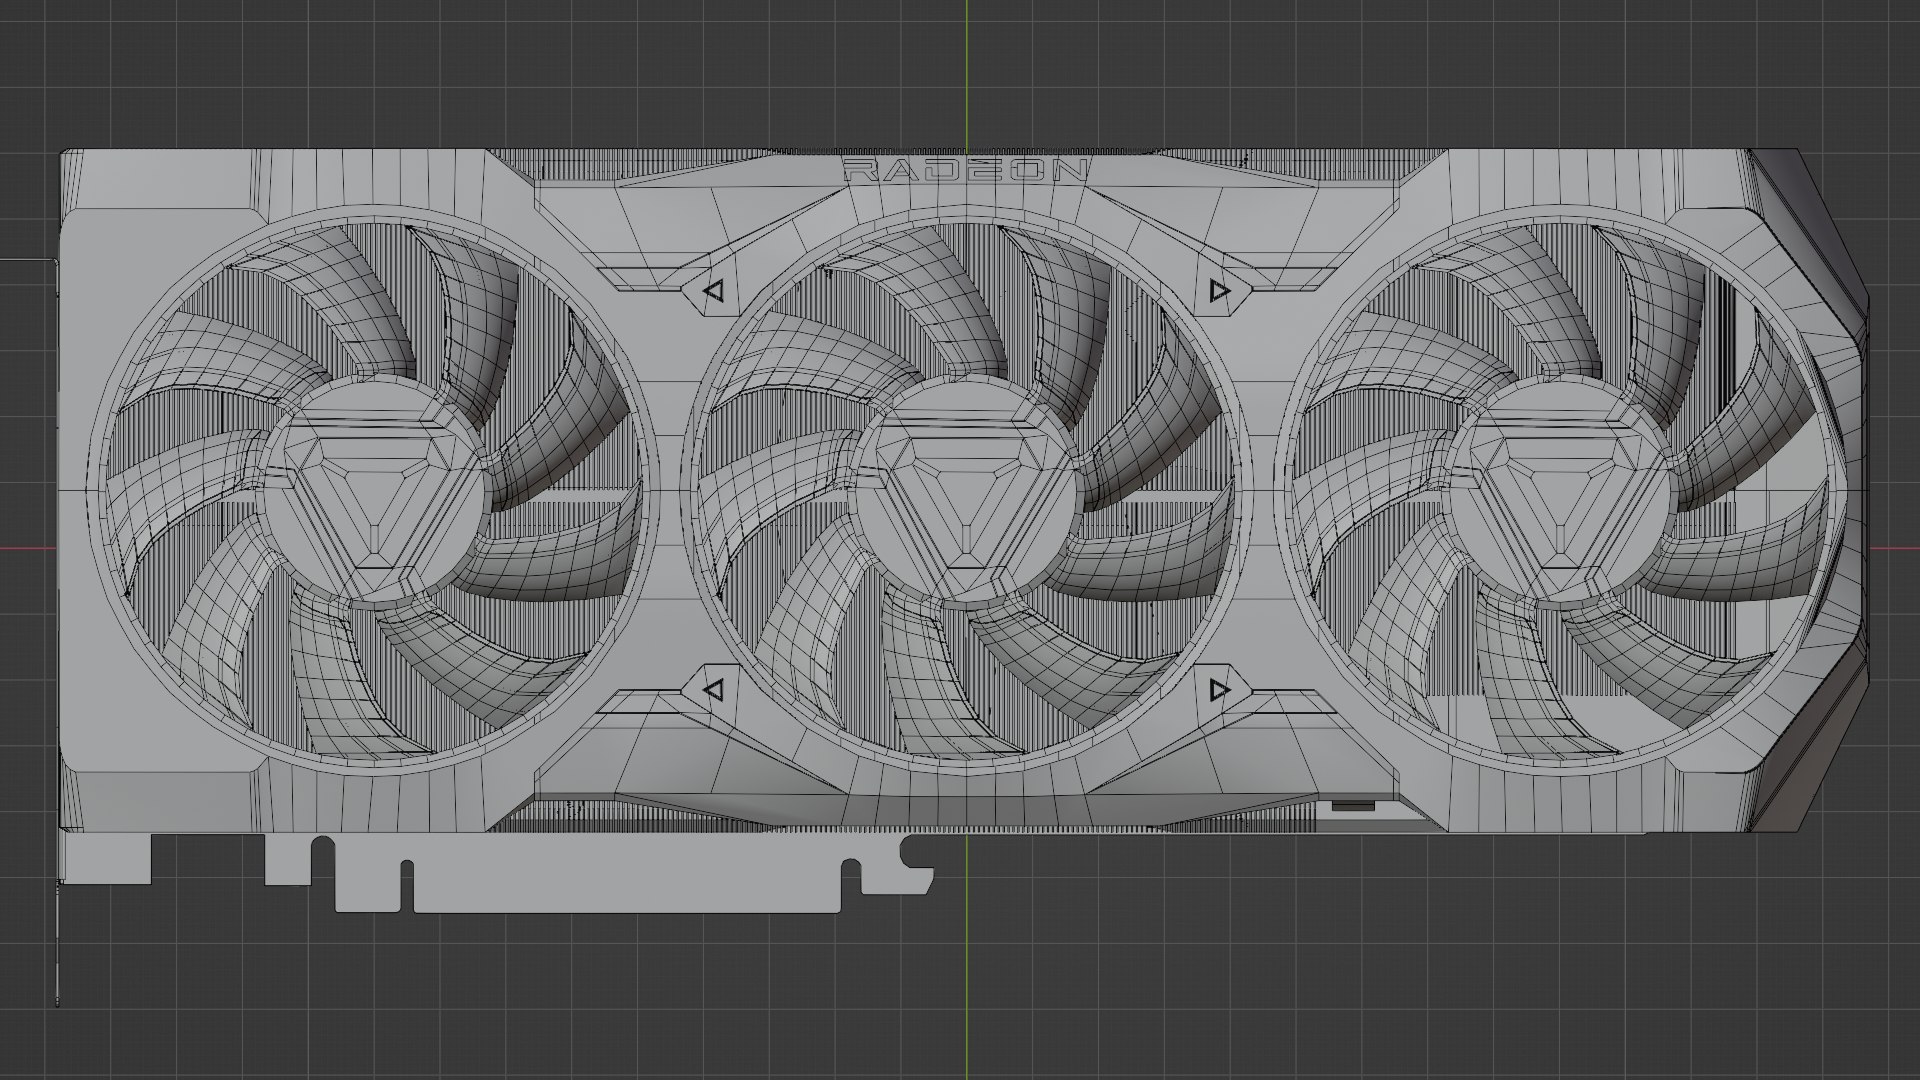Click the lower-right triangle arrow marker
Image resolution: width=1920 pixels, height=1080 pixels.
pos(1218,689)
